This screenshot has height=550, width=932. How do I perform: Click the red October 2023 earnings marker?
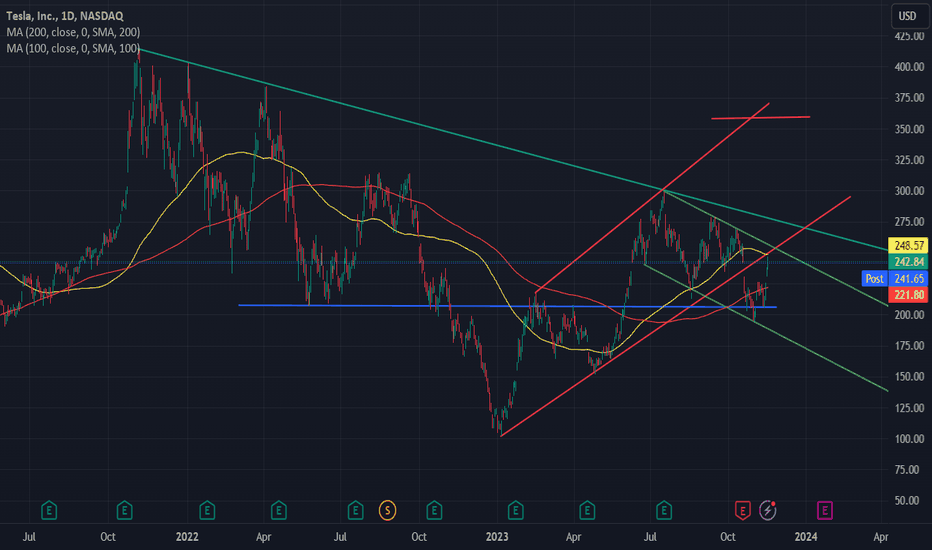click(742, 510)
